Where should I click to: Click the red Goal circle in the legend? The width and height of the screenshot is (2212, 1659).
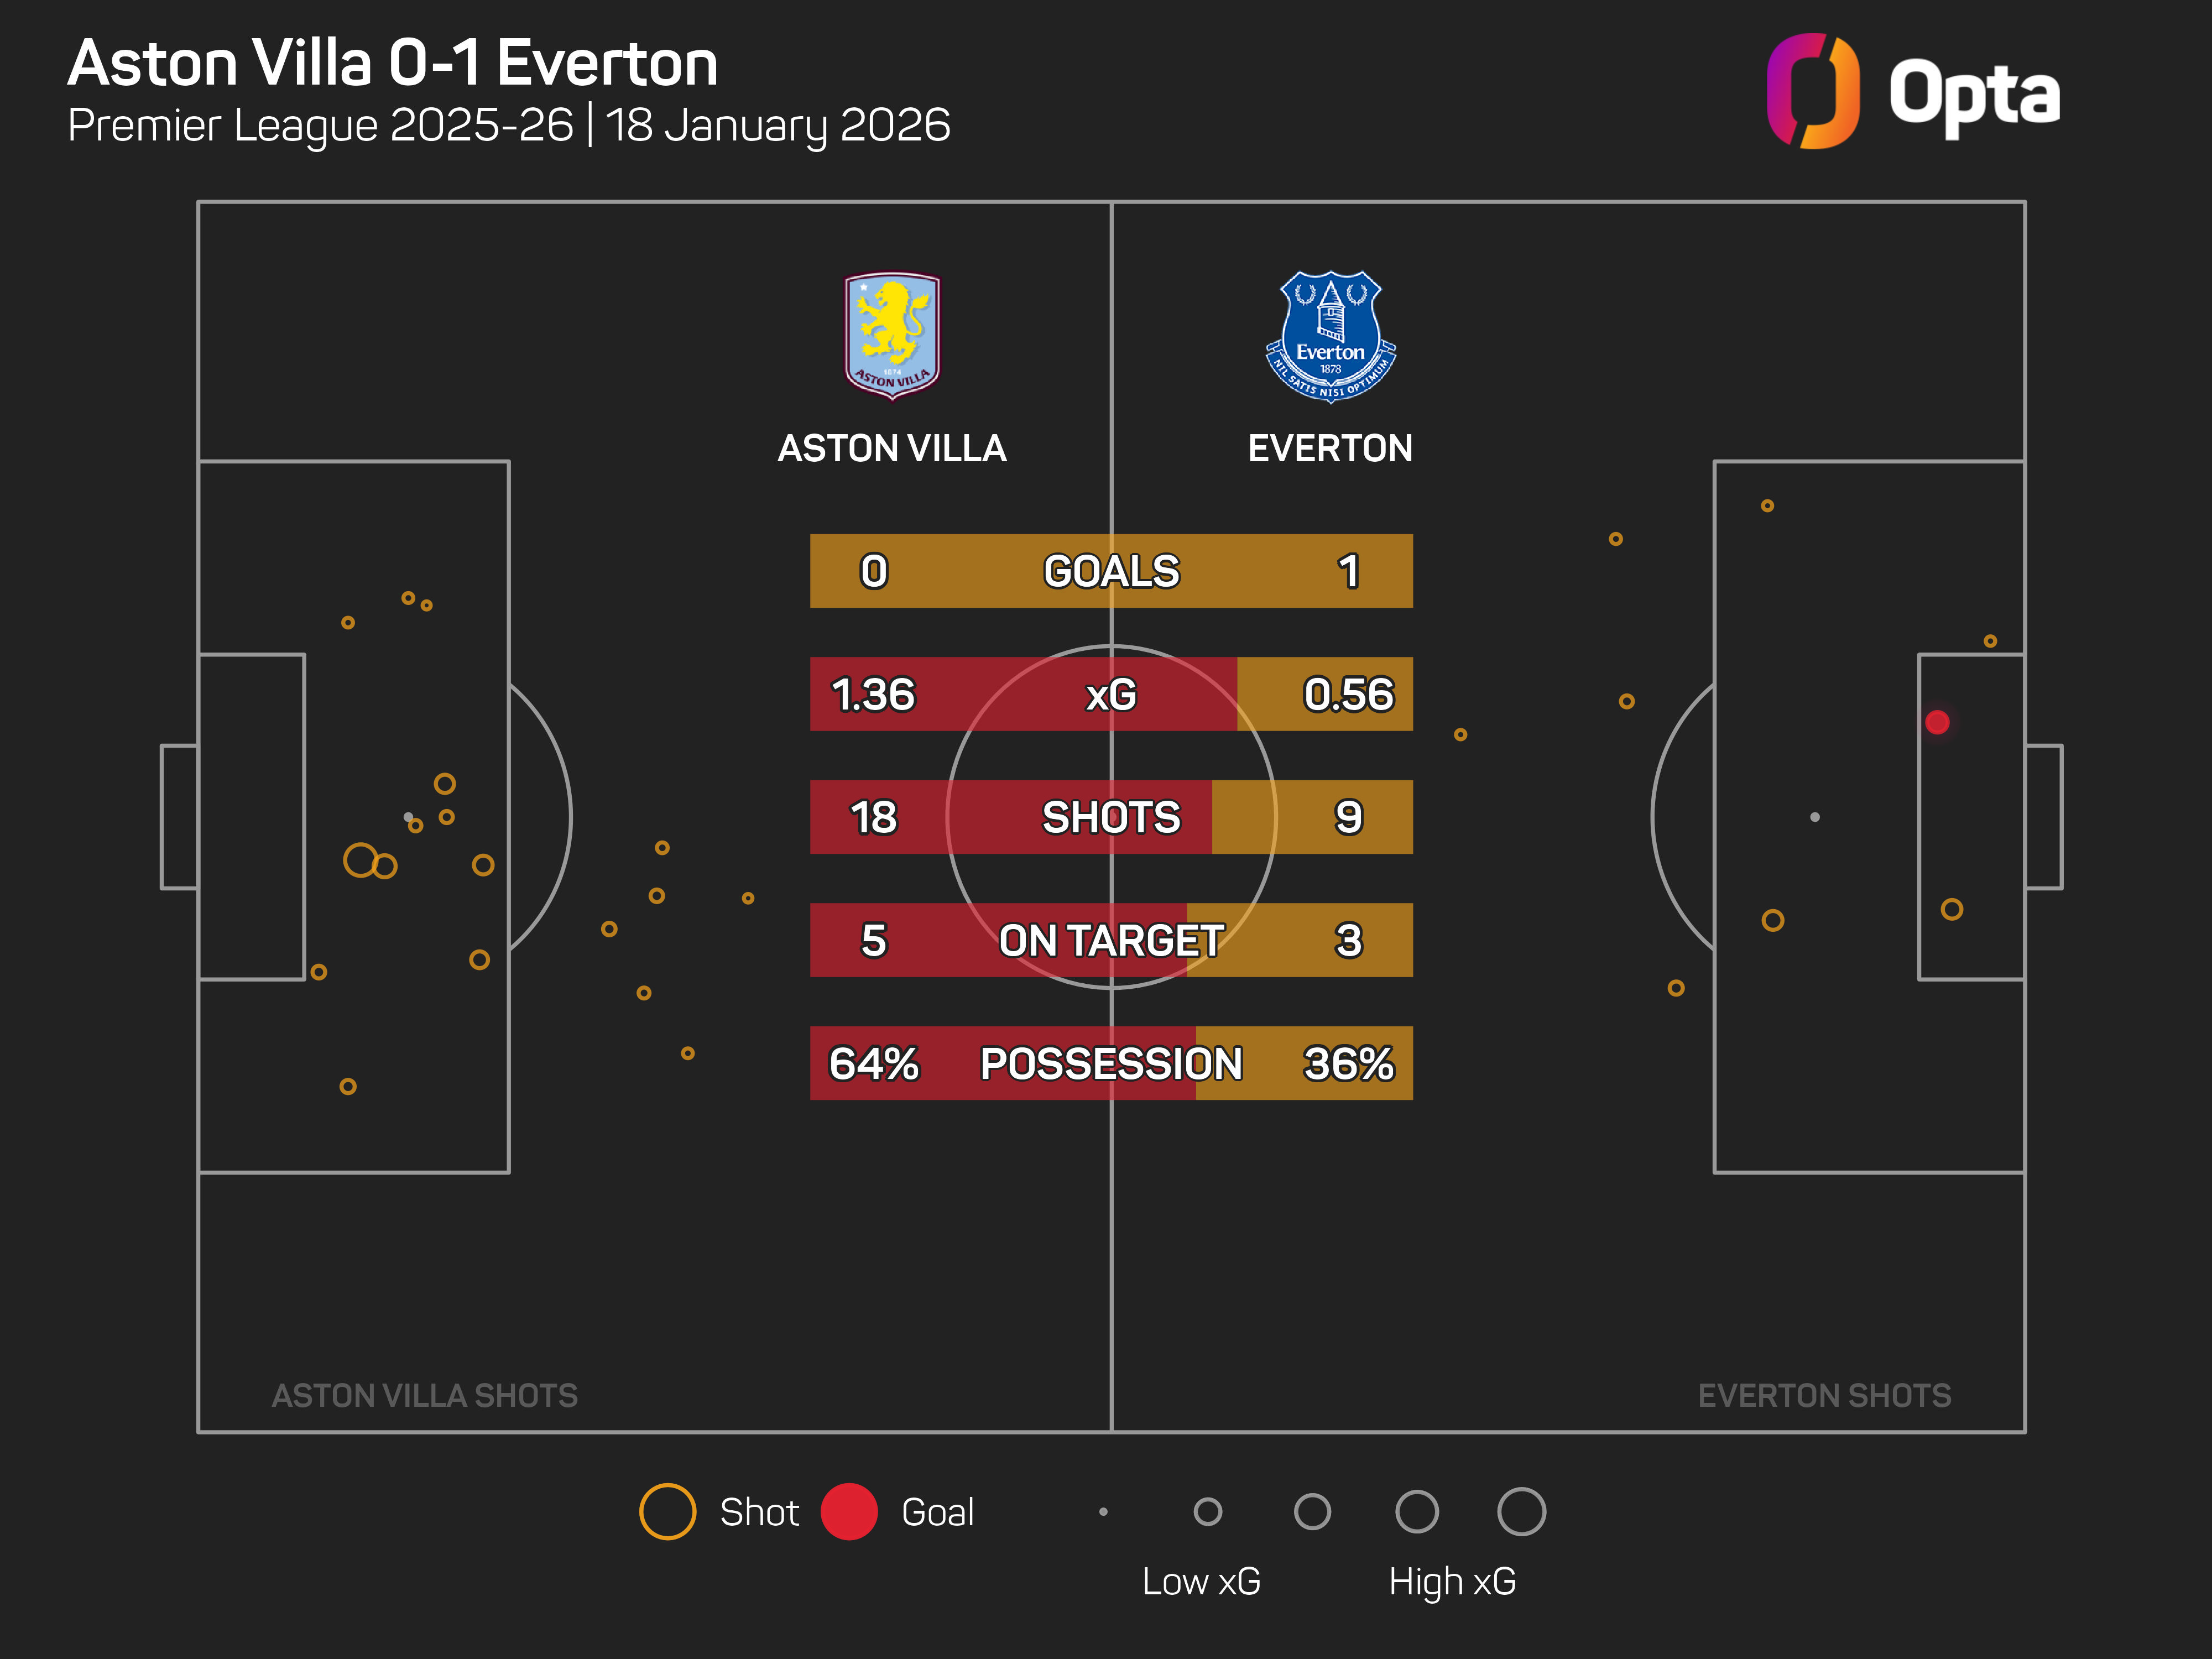849,1511
